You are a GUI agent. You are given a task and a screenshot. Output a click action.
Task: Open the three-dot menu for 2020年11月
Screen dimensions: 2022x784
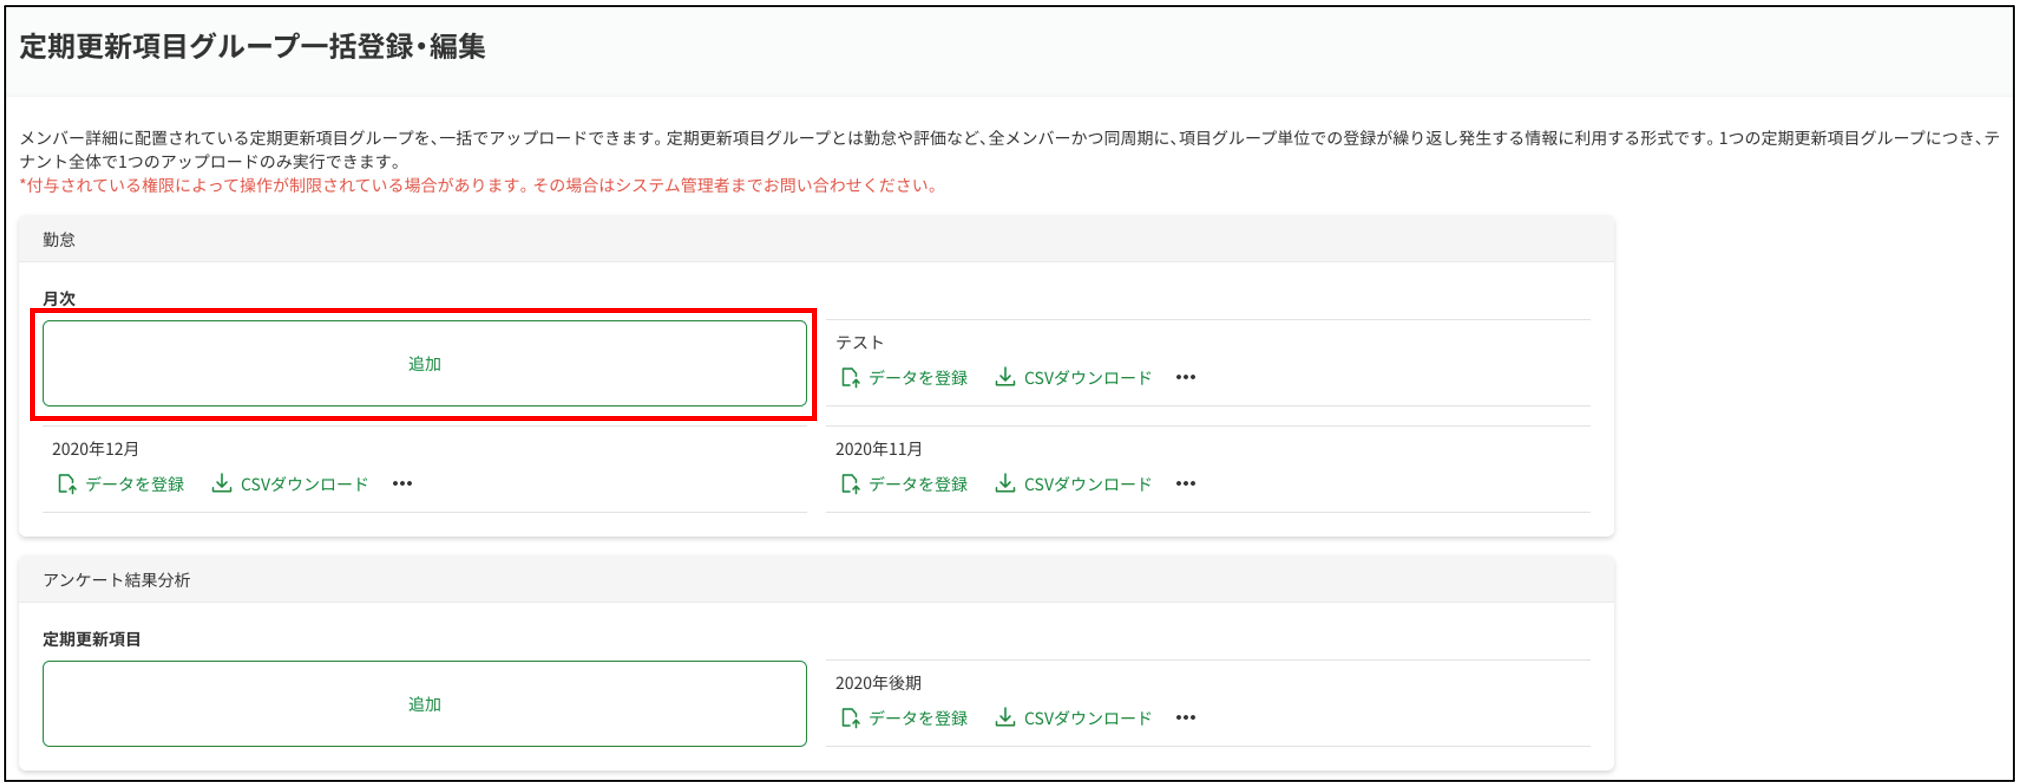[1186, 484]
